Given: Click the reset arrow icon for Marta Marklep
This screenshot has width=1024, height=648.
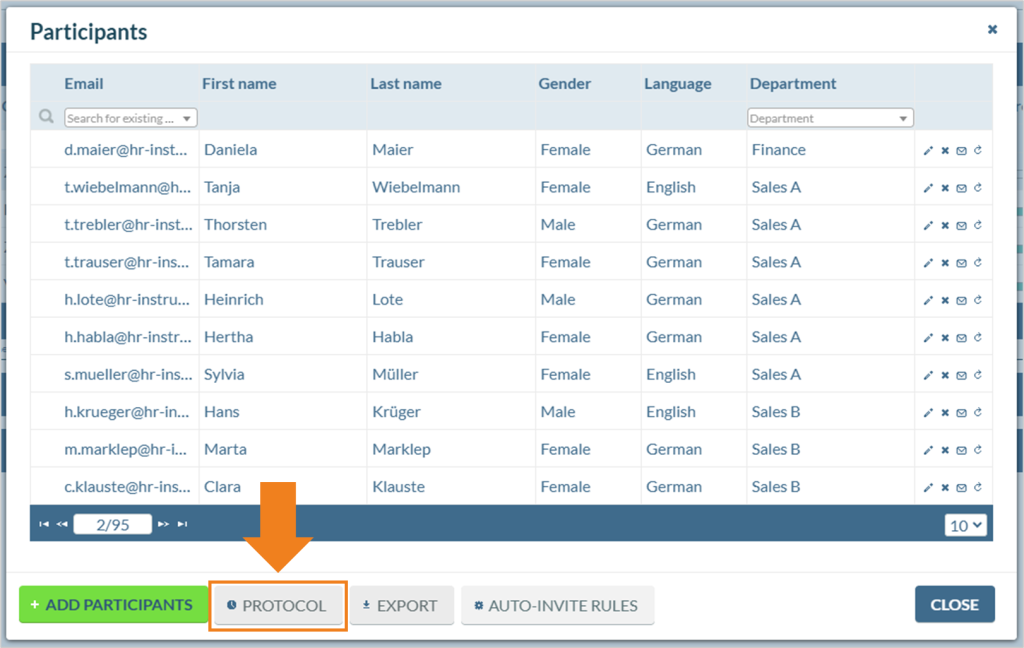Looking at the screenshot, I should (978, 449).
